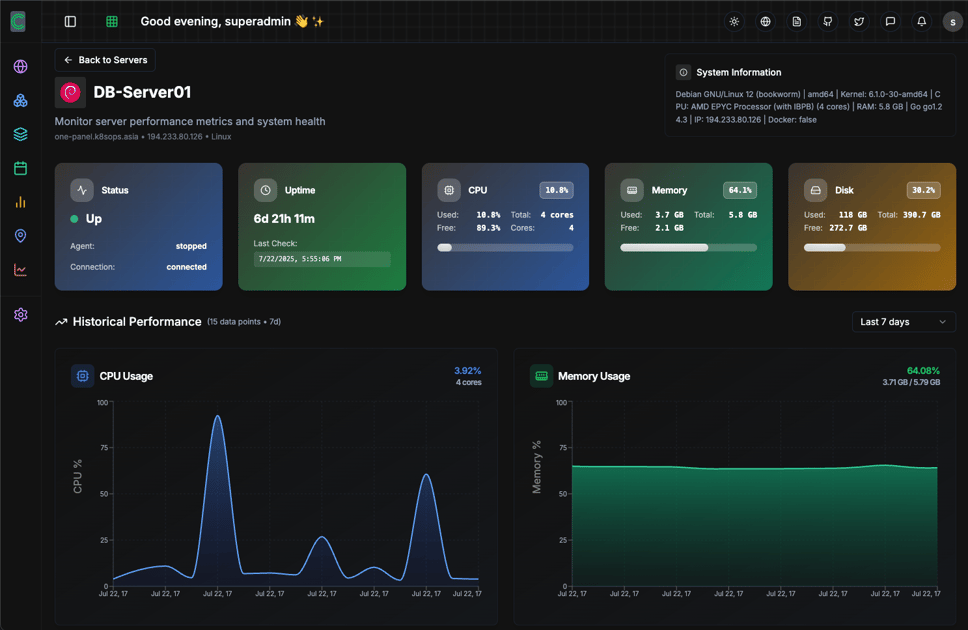Open settings gear in sidebar

(x=20, y=315)
